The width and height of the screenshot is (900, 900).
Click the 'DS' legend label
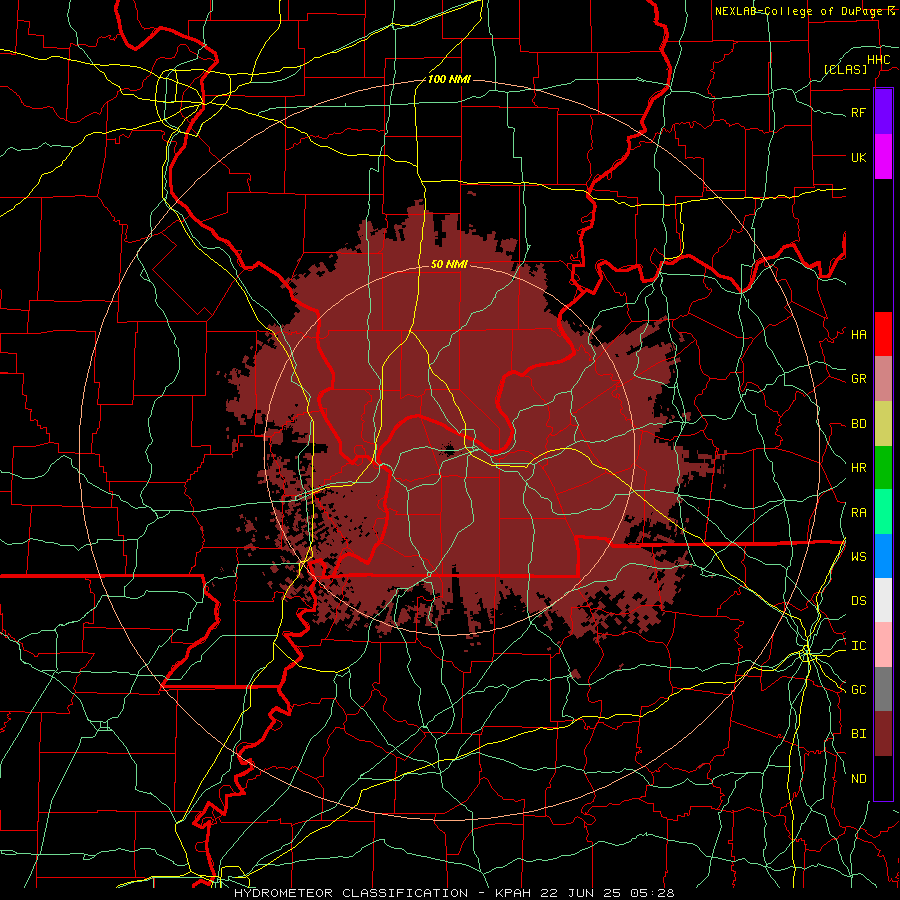(x=859, y=601)
